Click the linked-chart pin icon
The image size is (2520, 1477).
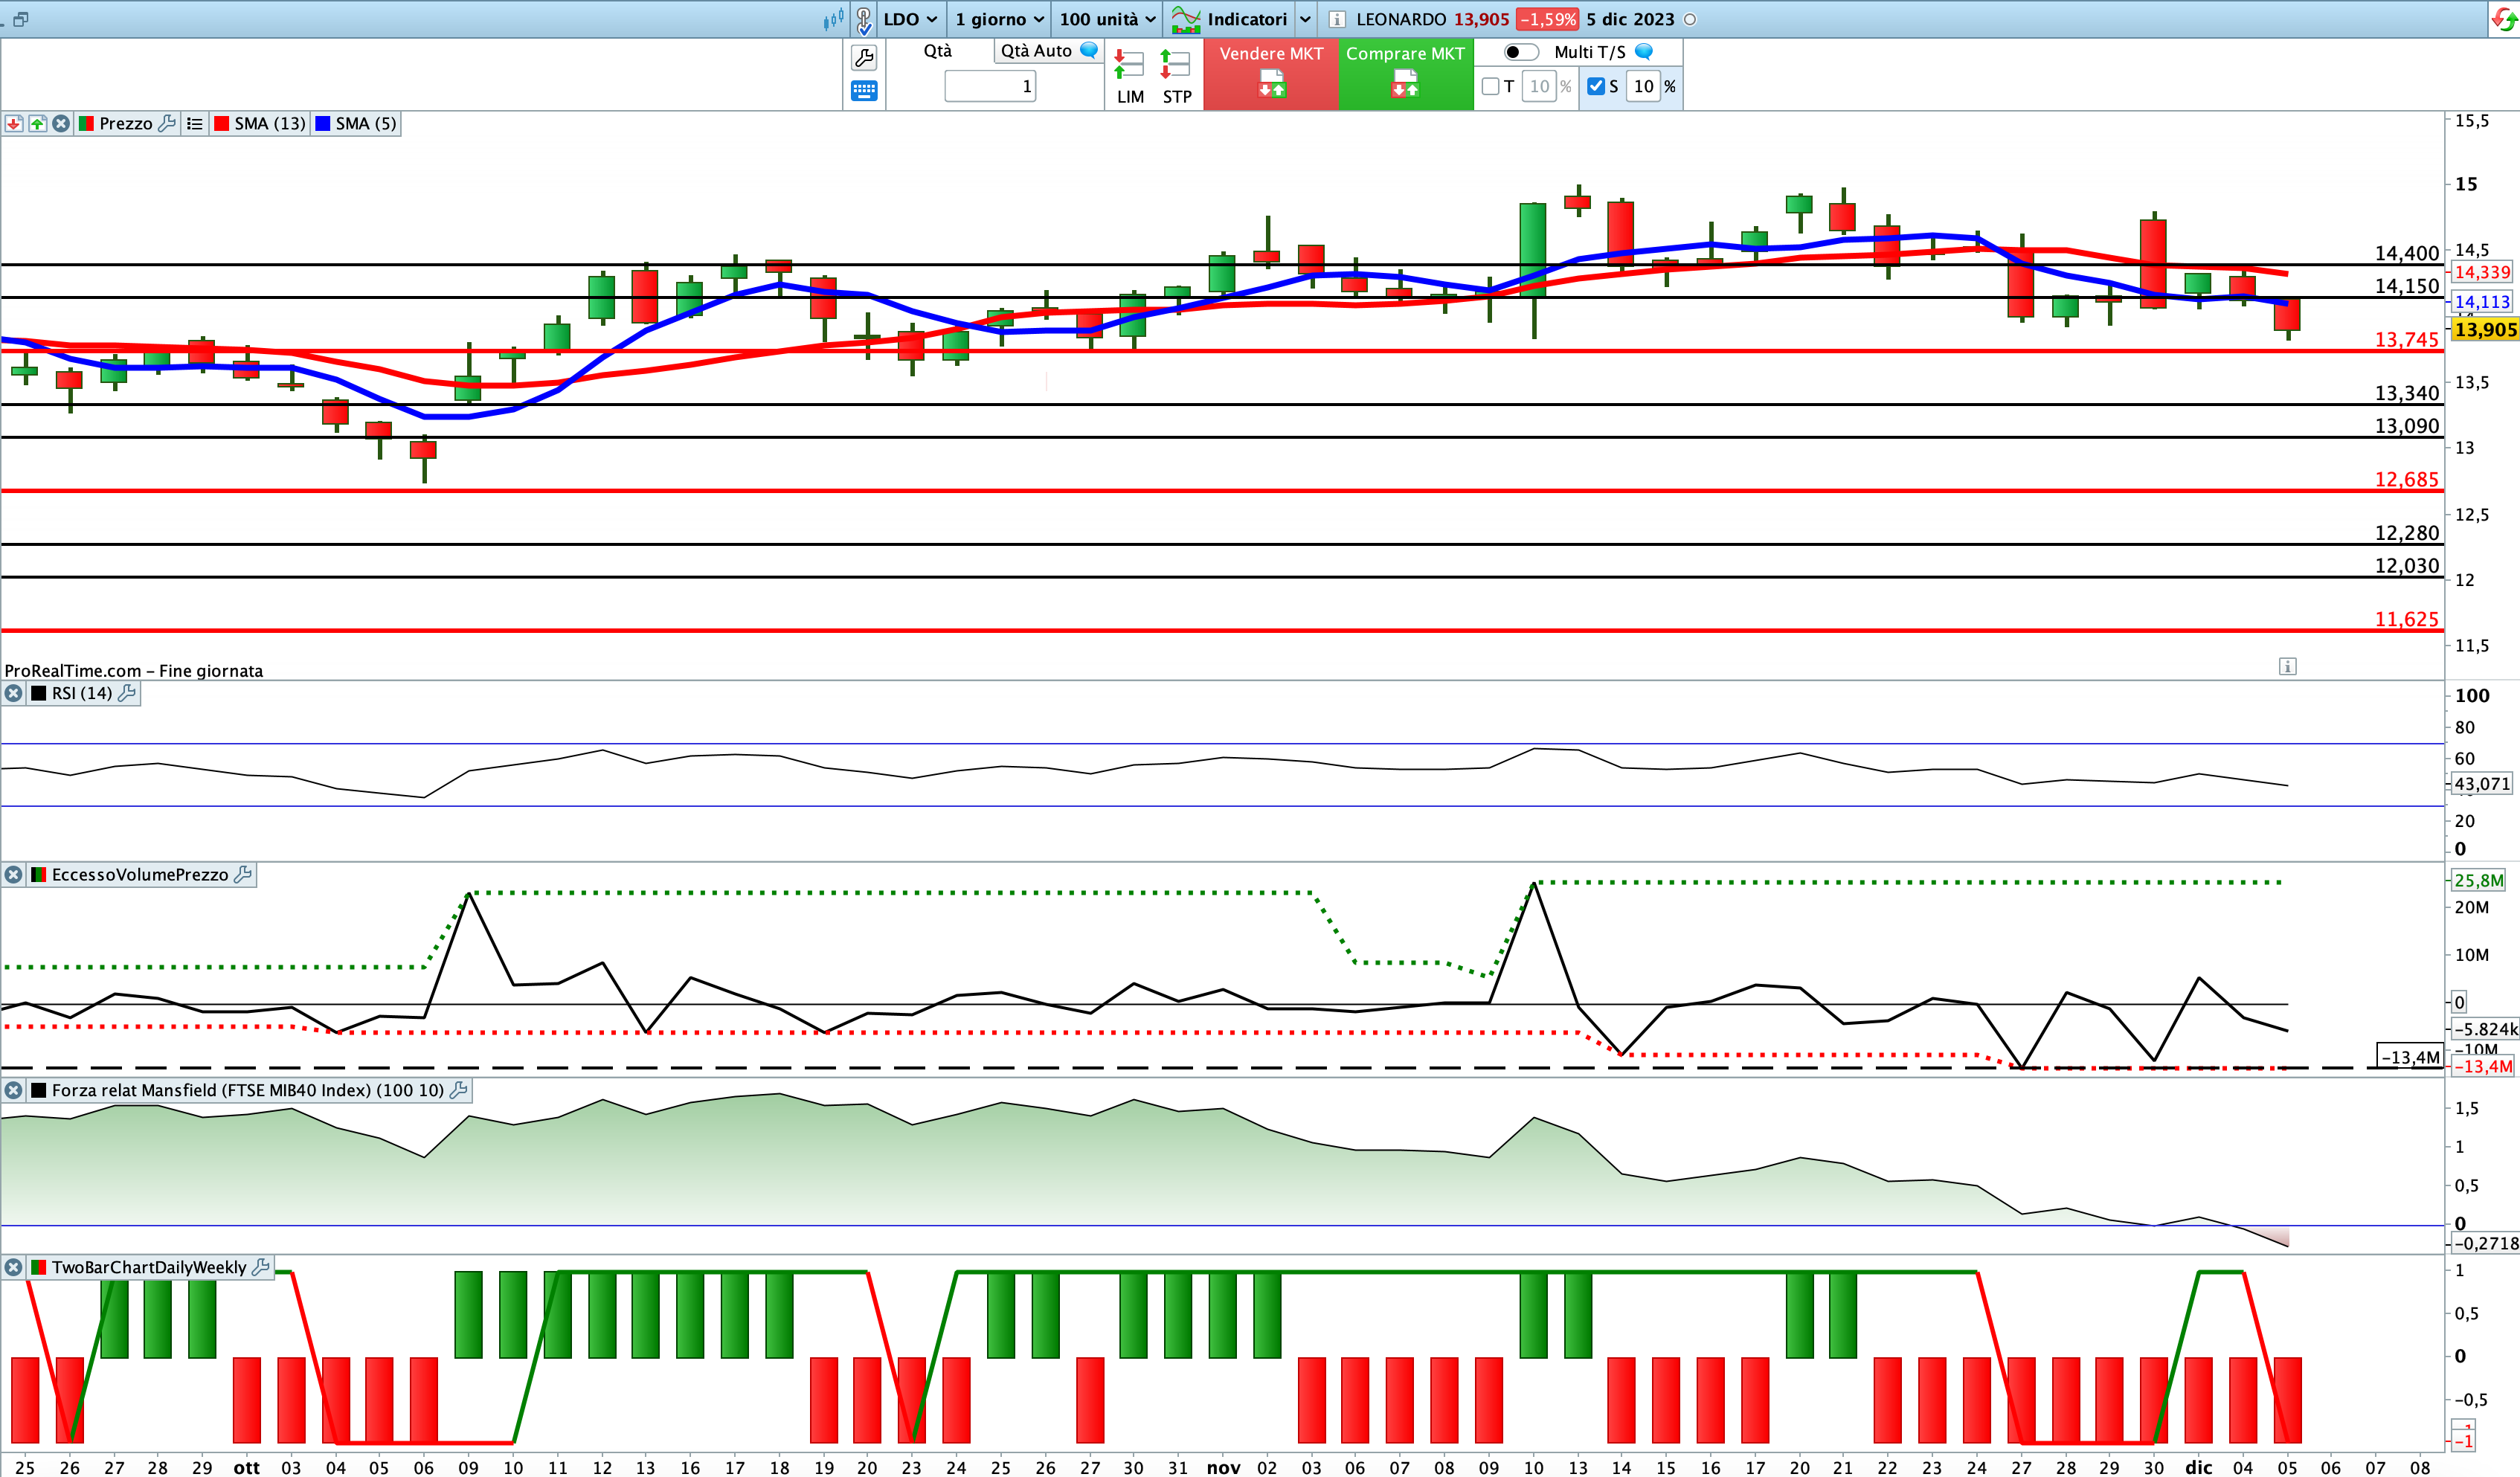[864, 19]
